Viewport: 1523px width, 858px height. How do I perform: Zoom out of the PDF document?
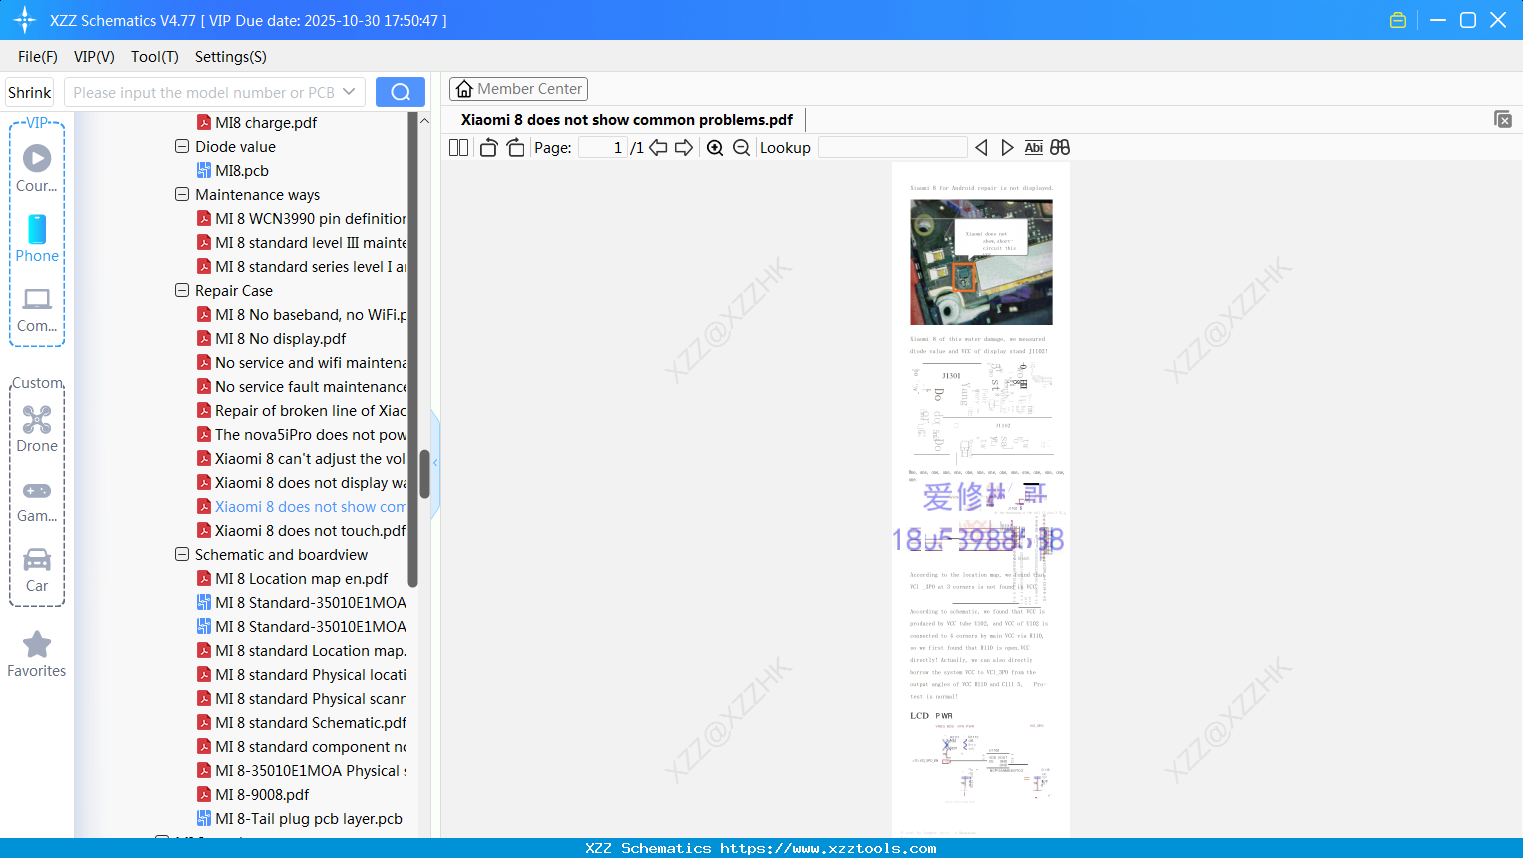741,148
